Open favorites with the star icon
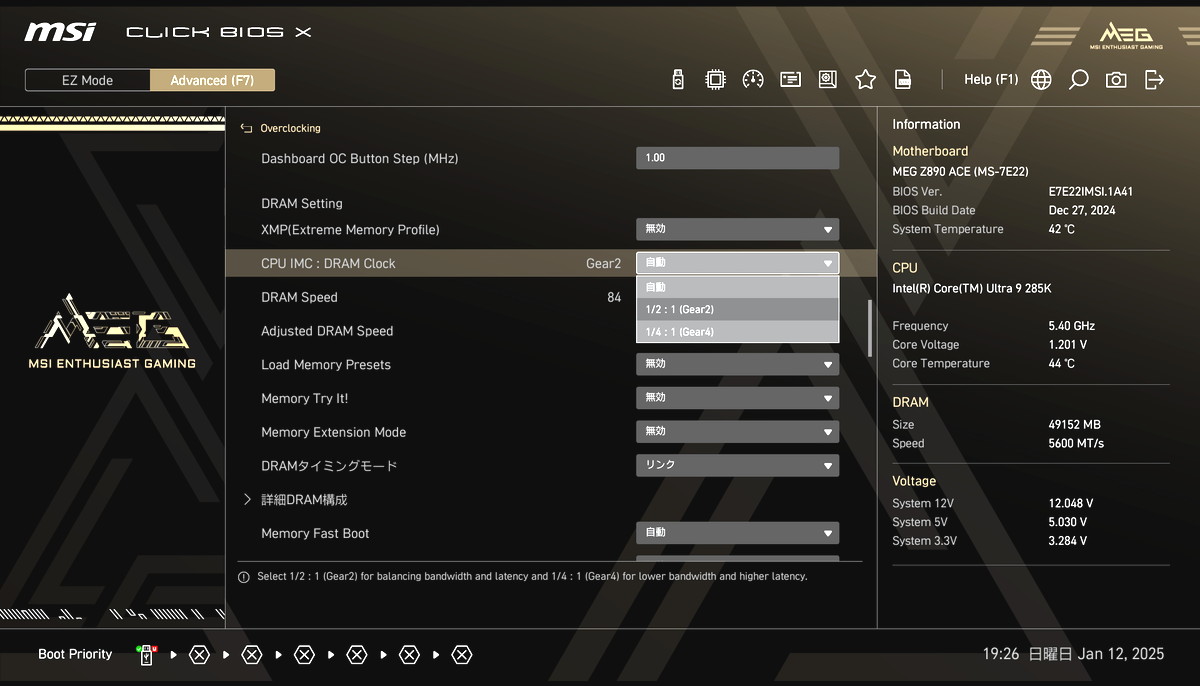Viewport: 1200px width, 686px height. coord(866,80)
